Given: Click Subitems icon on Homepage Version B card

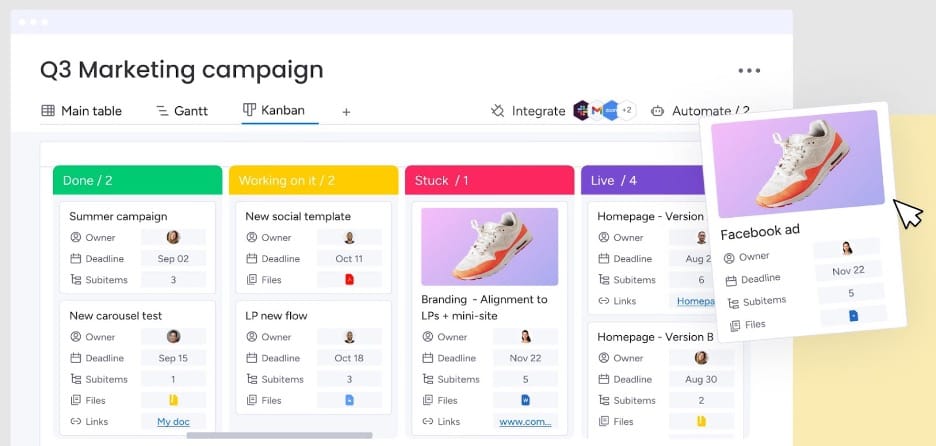Looking at the screenshot, I should coord(604,400).
